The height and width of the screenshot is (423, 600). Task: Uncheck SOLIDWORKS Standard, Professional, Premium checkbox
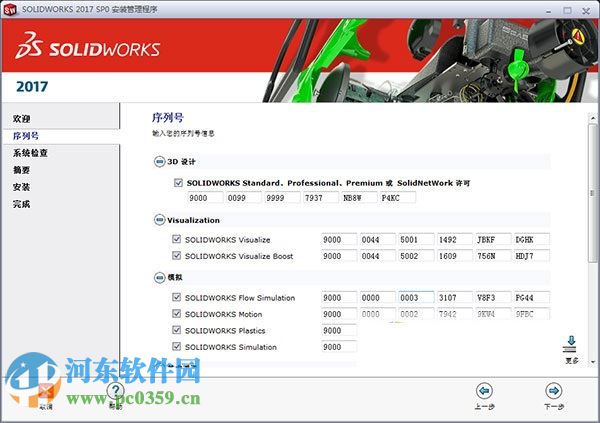point(178,183)
